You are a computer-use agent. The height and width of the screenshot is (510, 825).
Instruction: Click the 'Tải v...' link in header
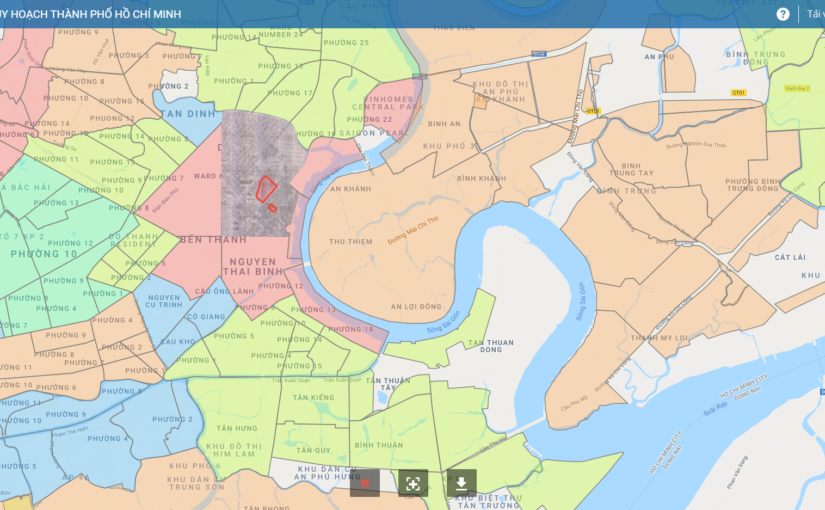click(x=813, y=14)
